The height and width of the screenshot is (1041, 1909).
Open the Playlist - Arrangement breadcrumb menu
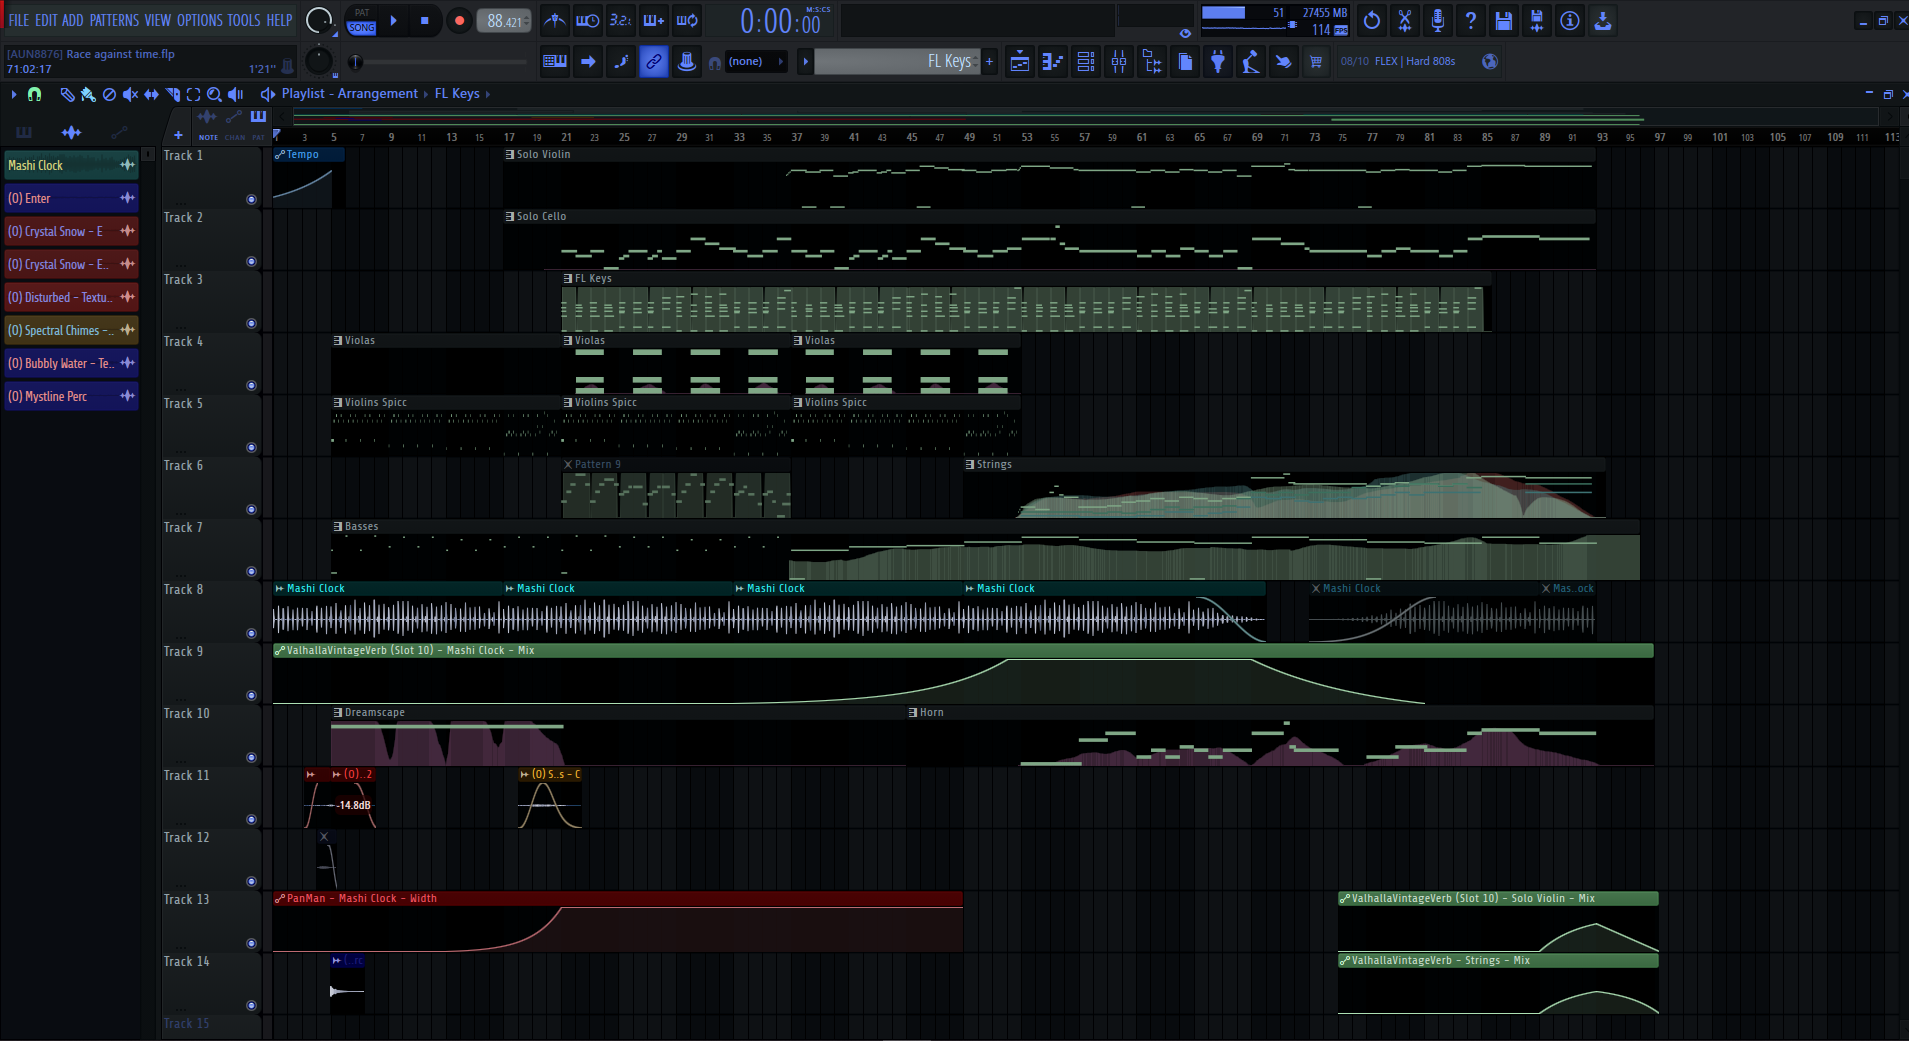coord(350,94)
